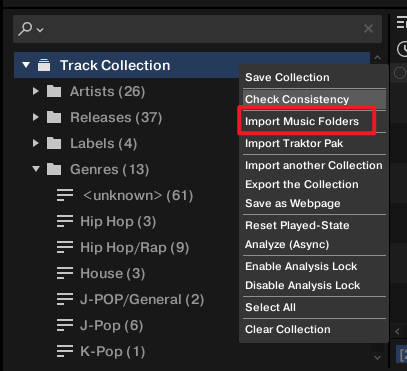This screenshot has width=407, height=371.
Task: Choose Check Consistency menu entry
Action: click(x=314, y=99)
